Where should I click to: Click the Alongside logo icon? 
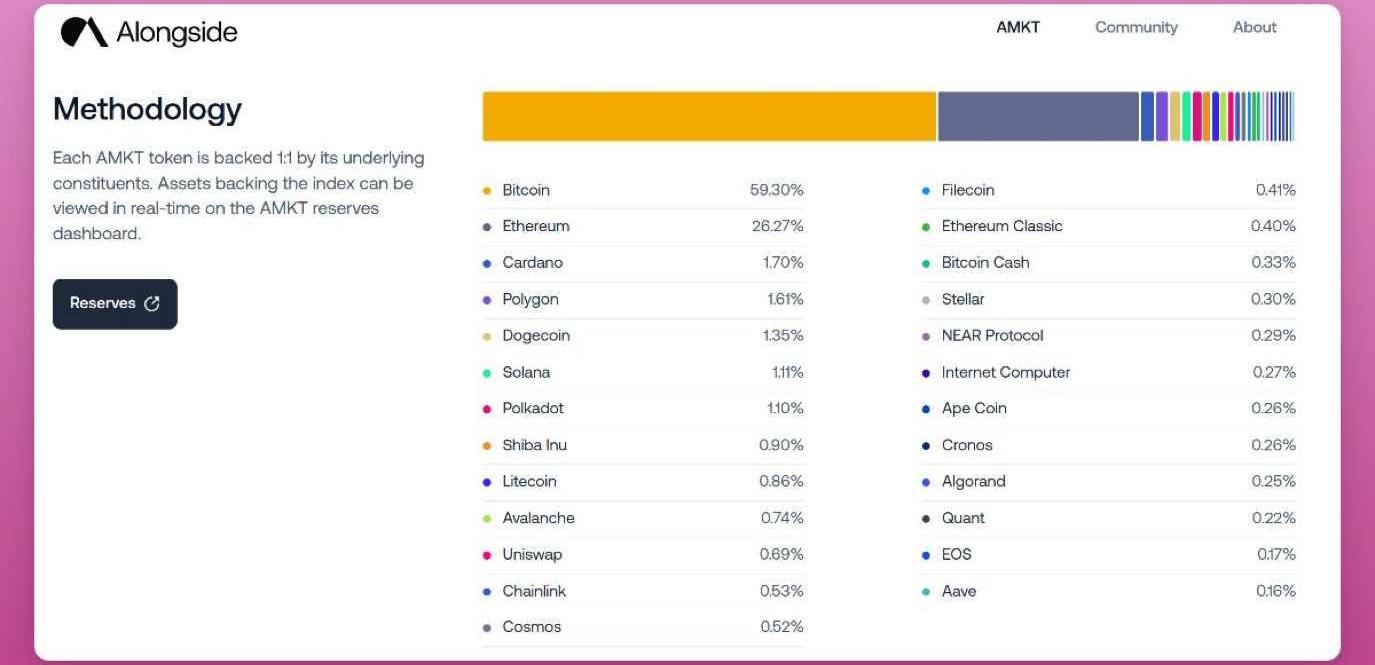84,32
